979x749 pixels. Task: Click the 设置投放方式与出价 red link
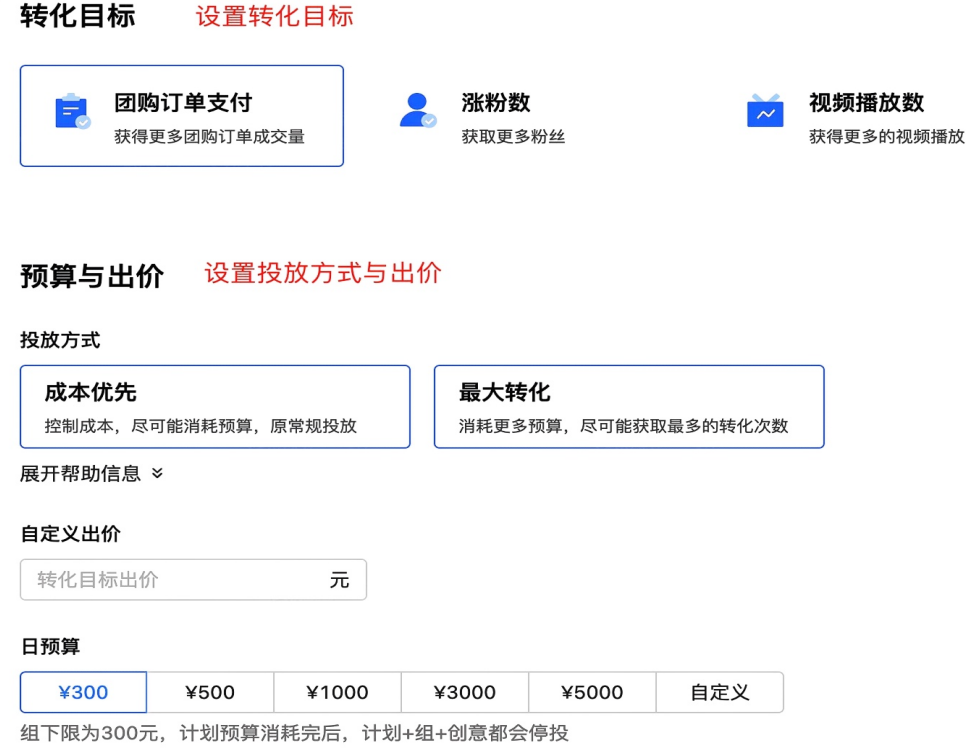(322, 273)
